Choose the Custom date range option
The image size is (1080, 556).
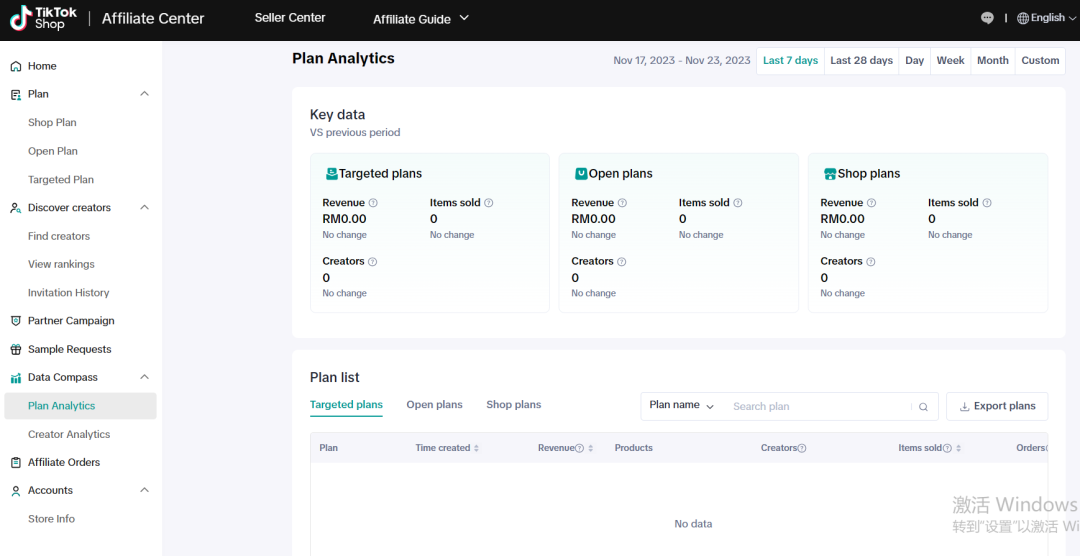point(1040,61)
